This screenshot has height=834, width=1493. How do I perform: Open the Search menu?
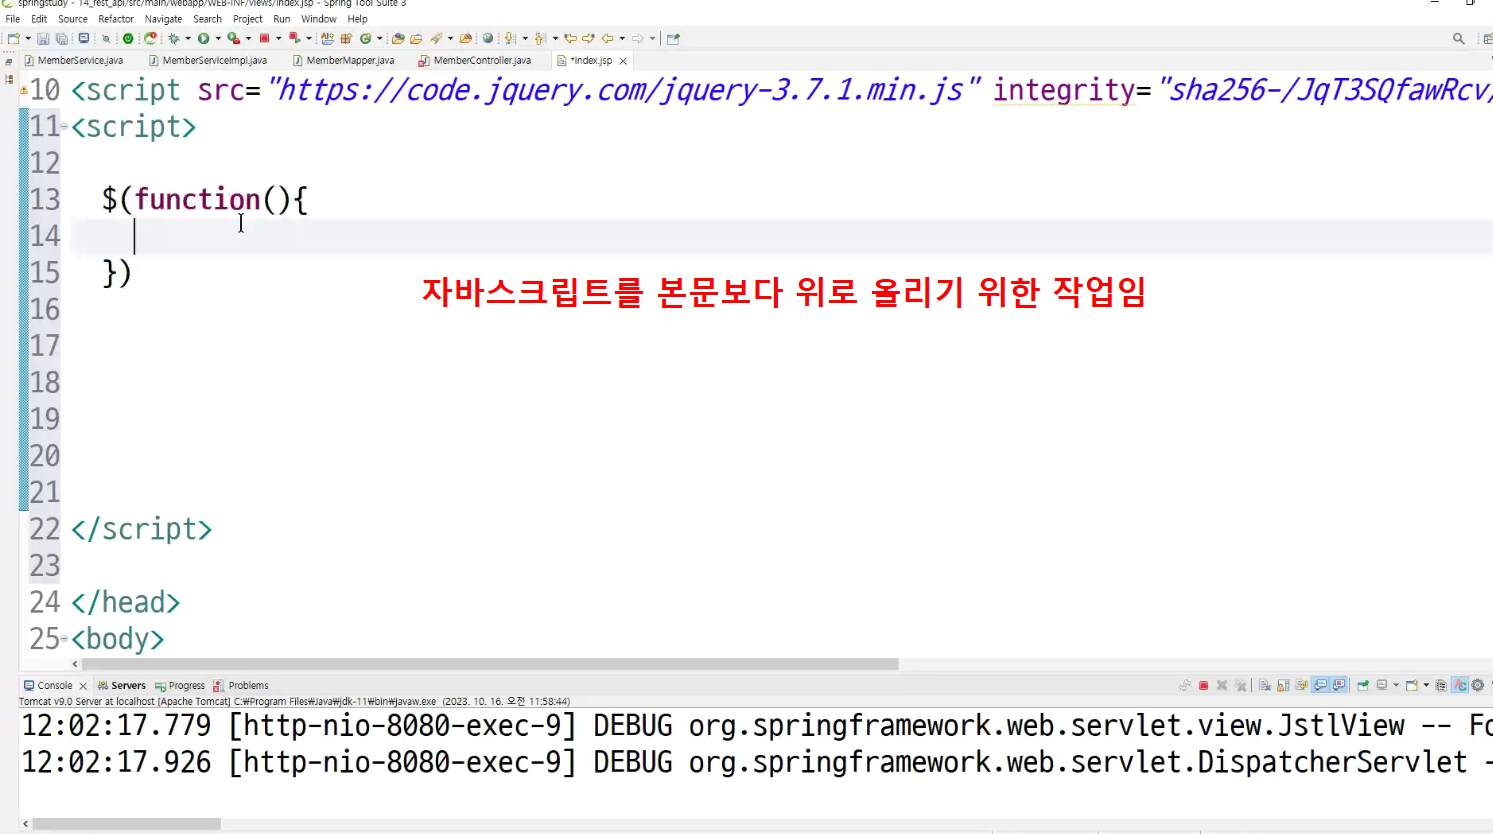pos(207,19)
